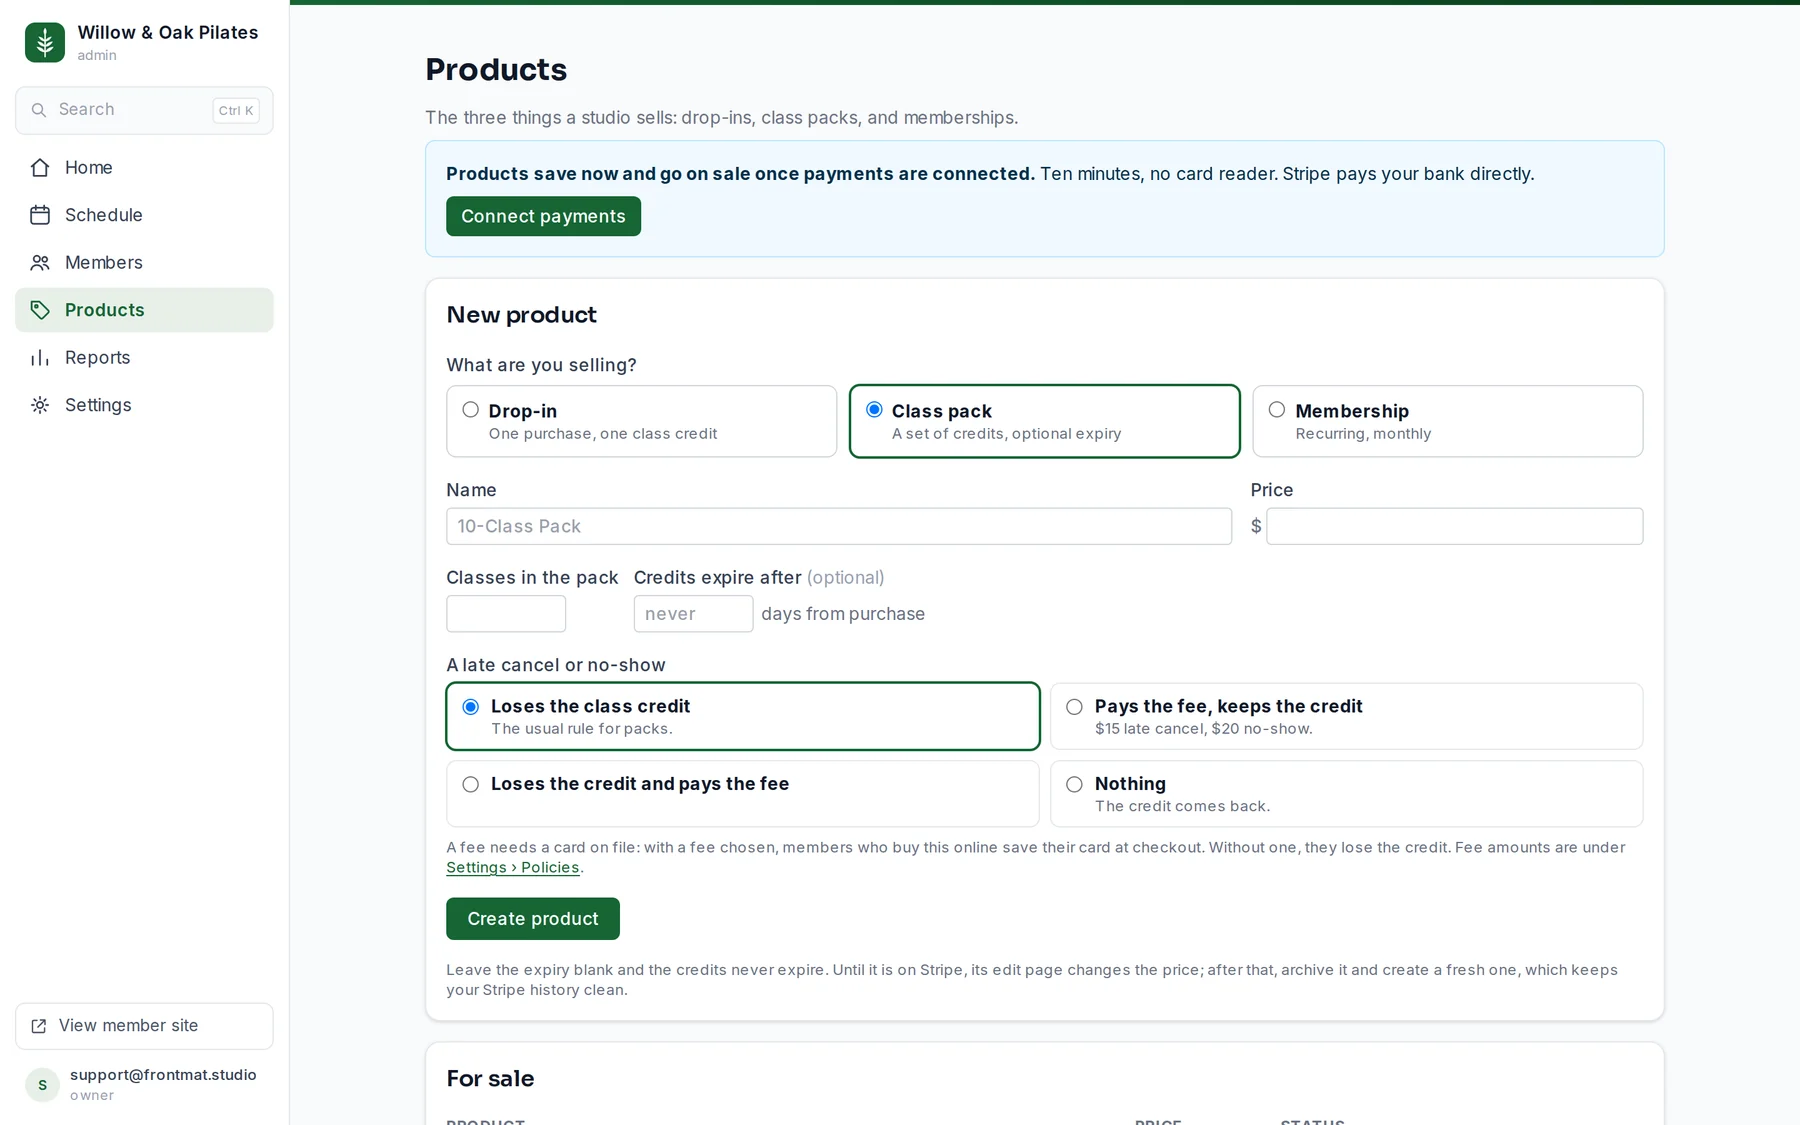Image resolution: width=1800 pixels, height=1125 pixels.
Task: Go to Schedule in the sidebar
Action: 144,215
